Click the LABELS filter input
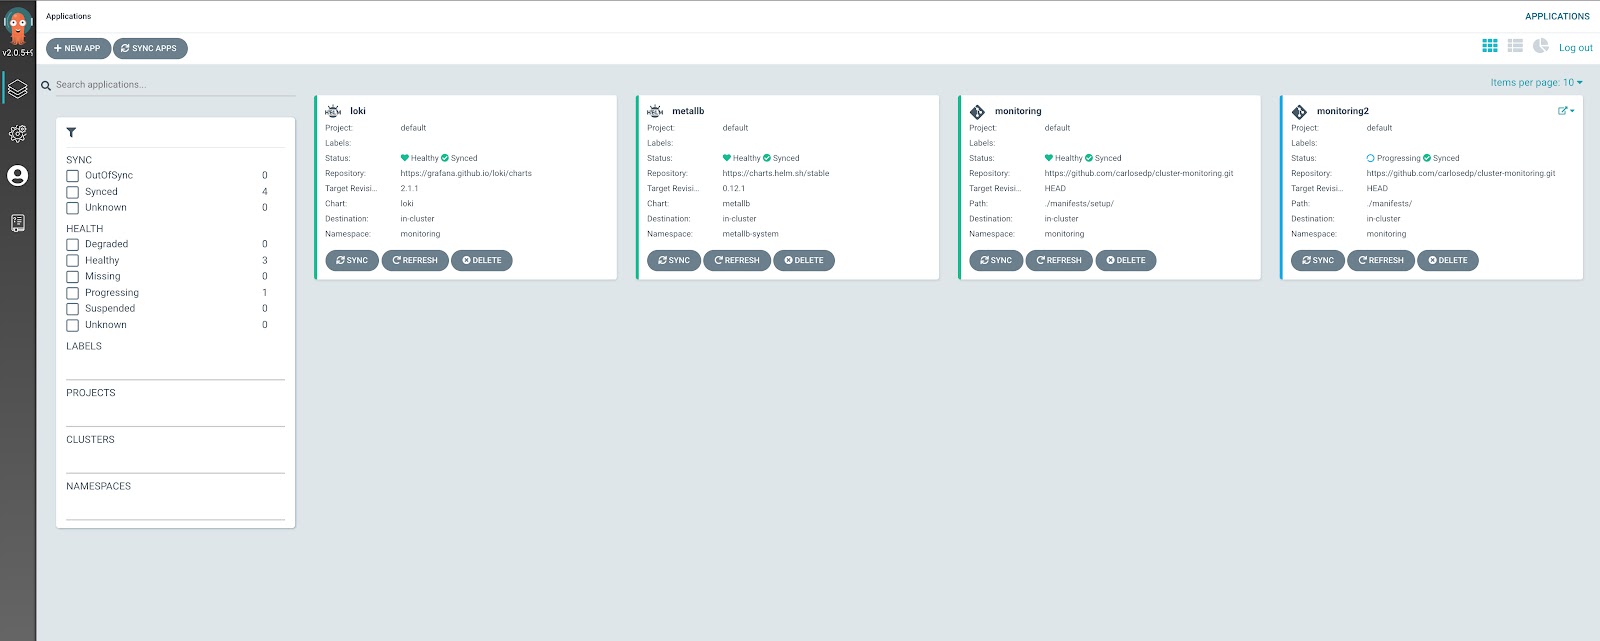Screen dimensions: 1600x641 point(175,367)
